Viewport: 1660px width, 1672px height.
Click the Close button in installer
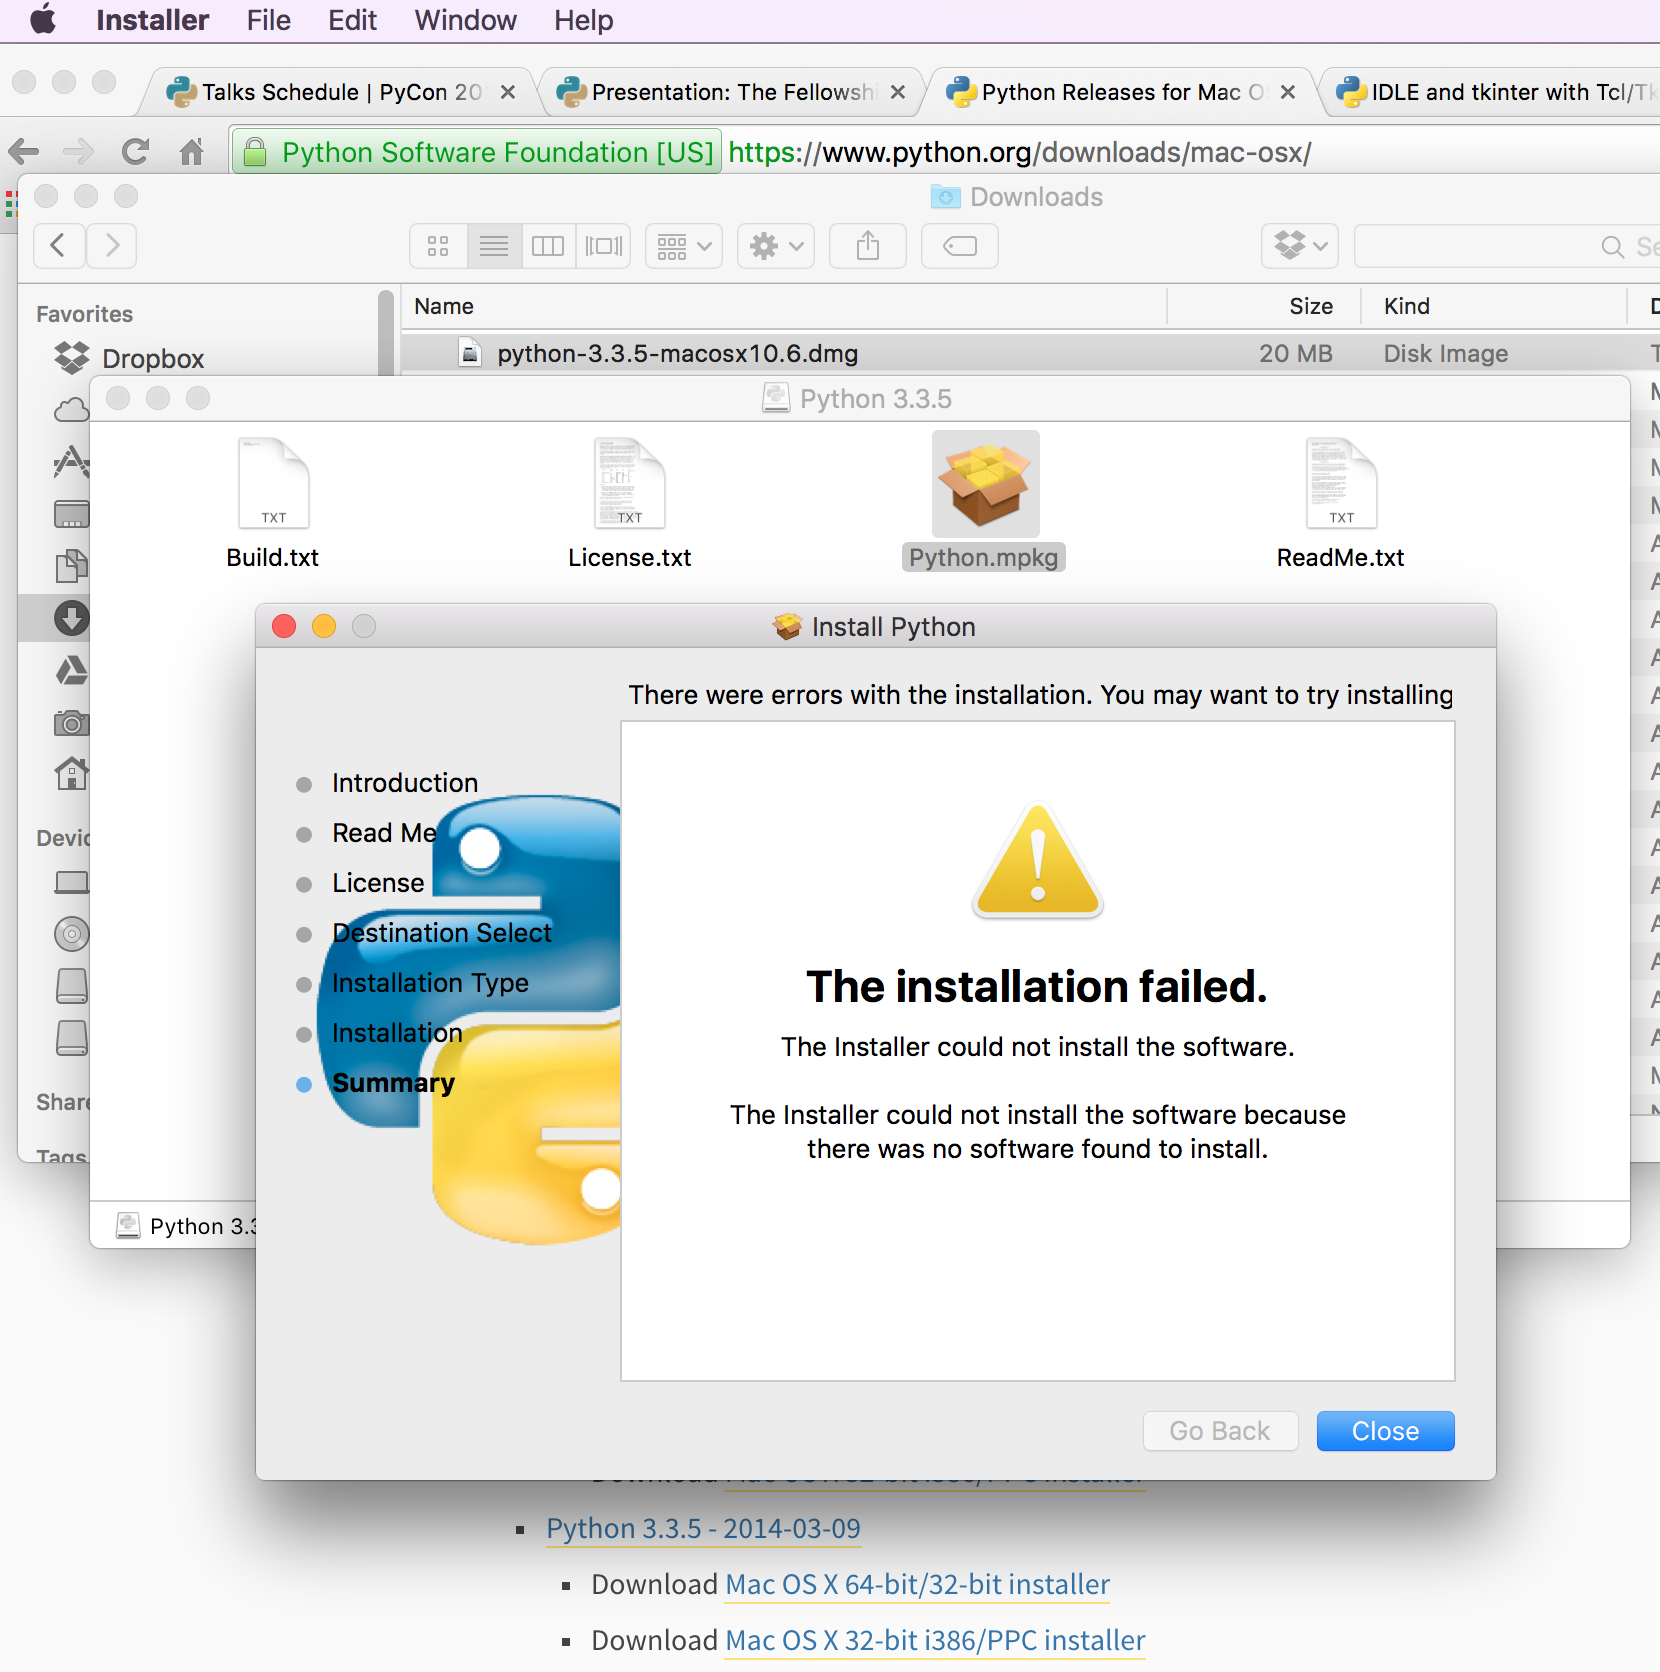pyautogui.click(x=1385, y=1431)
